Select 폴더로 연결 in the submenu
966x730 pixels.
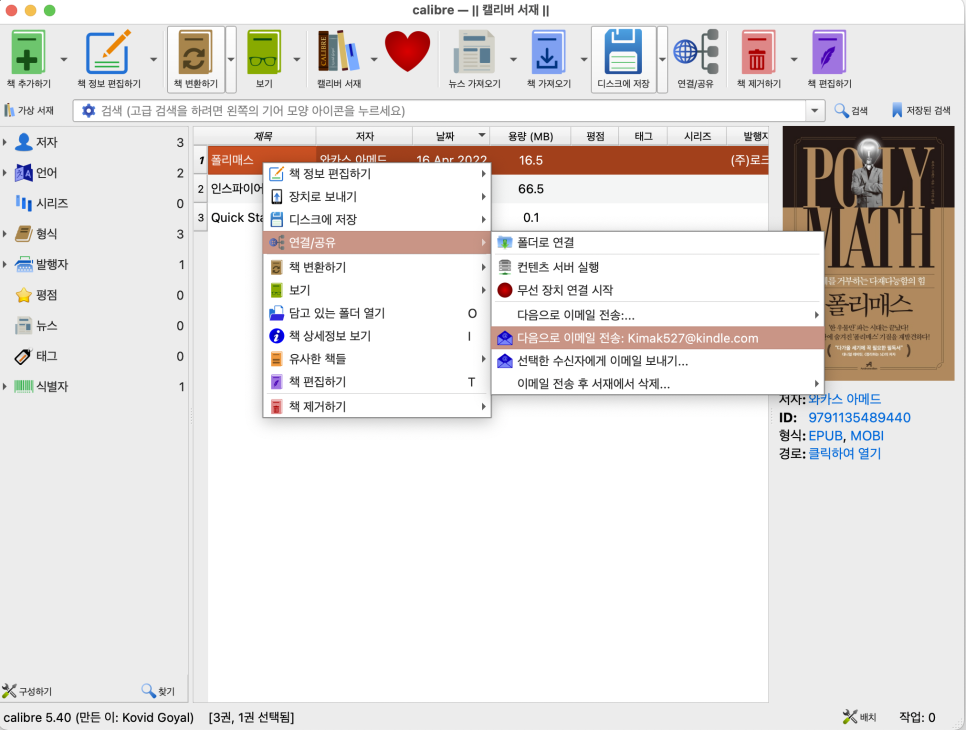click(658, 243)
